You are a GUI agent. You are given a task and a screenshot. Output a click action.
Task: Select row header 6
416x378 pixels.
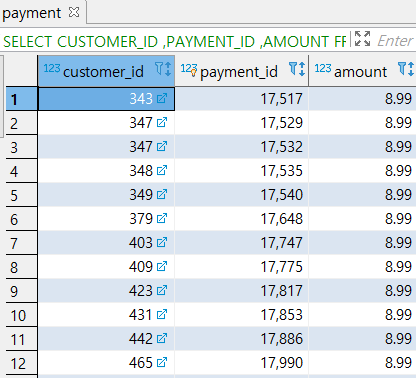pyautogui.click(x=21, y=219)
